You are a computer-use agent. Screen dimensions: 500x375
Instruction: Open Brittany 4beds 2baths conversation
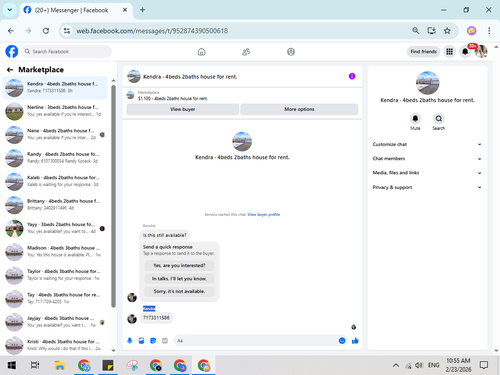[55, 205]
